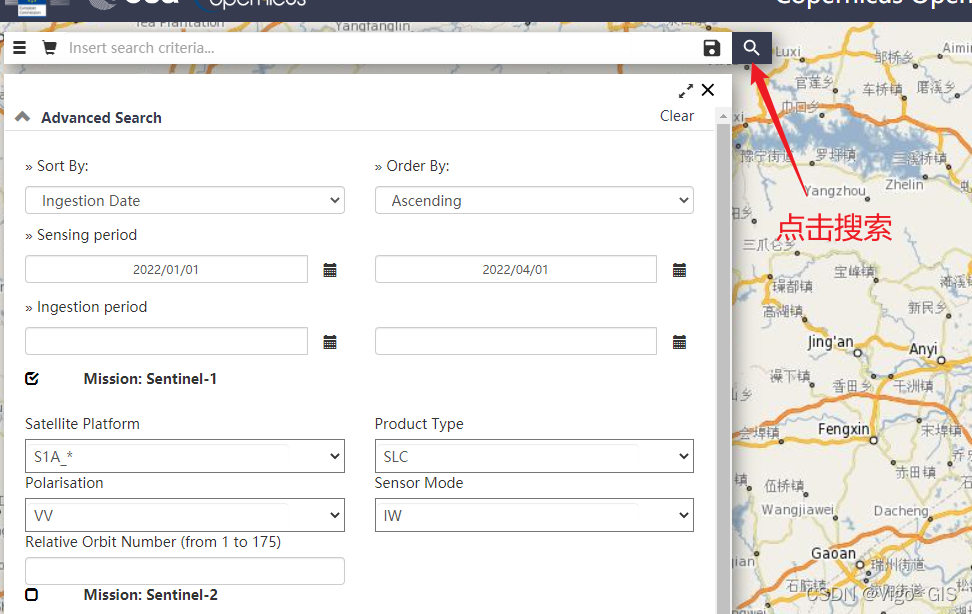Click the Clear link
Image resolution: width=972 pixels, height=614 pixels.
[677, 116]
